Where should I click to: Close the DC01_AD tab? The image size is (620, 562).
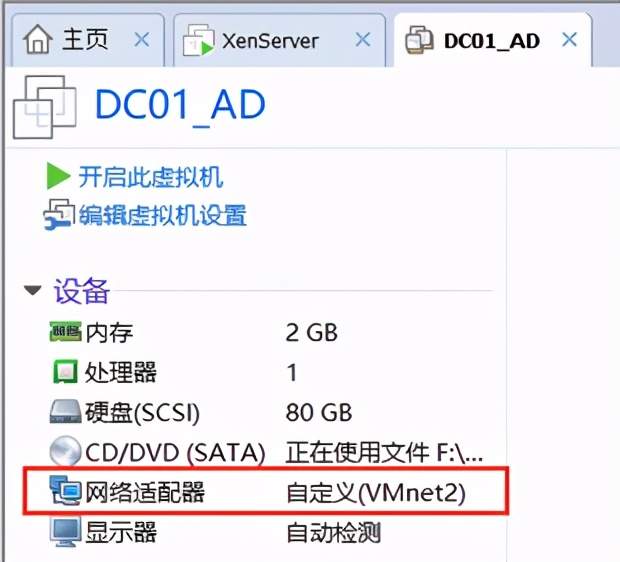569,40
